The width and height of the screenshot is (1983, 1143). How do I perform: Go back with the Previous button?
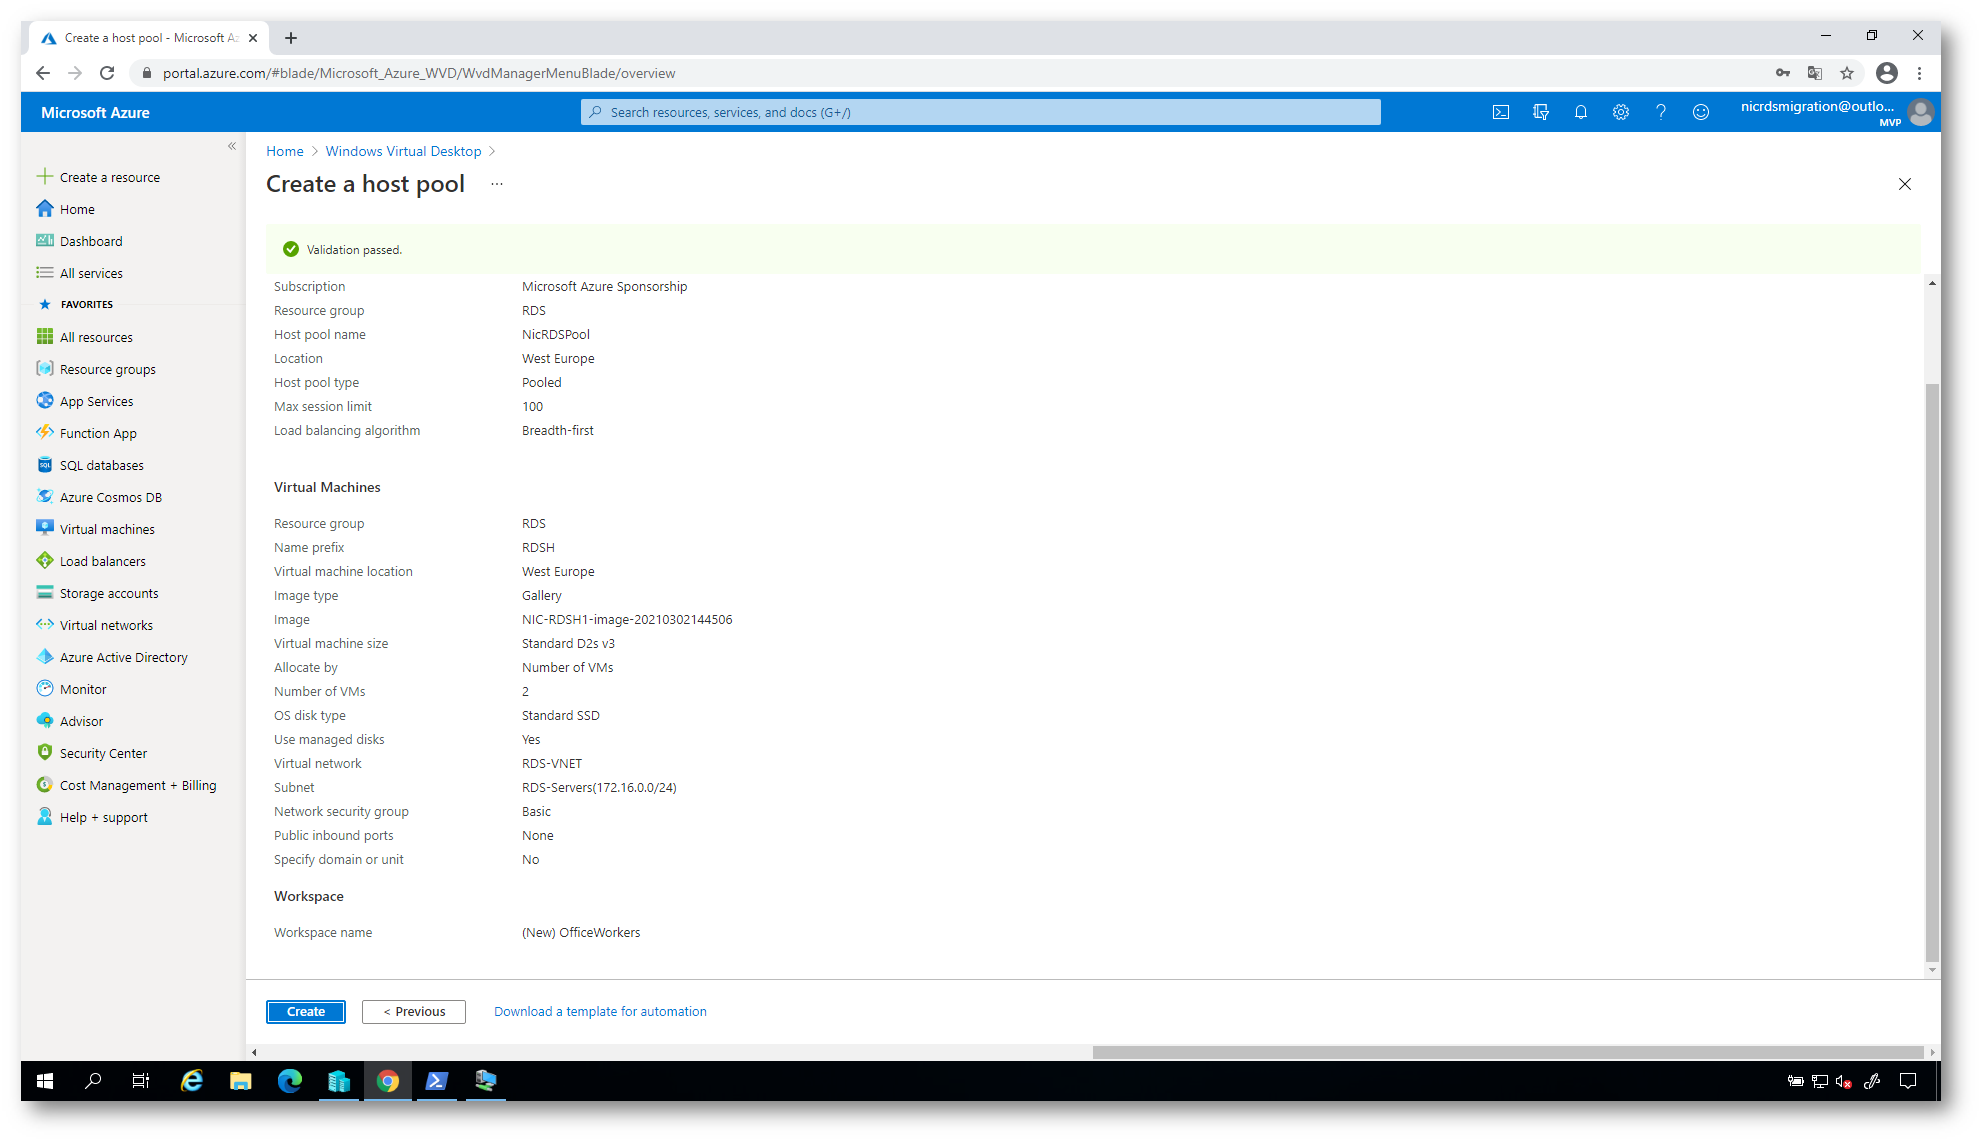pos(414,1012)
